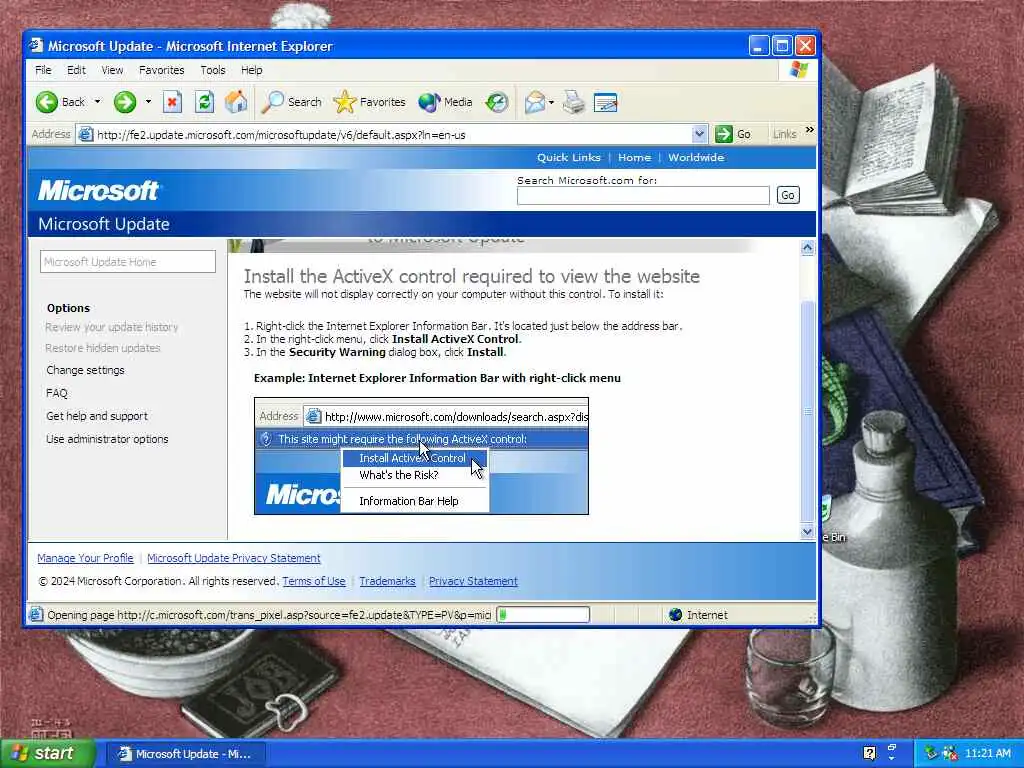Click the green Forward arrow
1024x768 pixels.
pyautogui.click(x=125, y=102)
